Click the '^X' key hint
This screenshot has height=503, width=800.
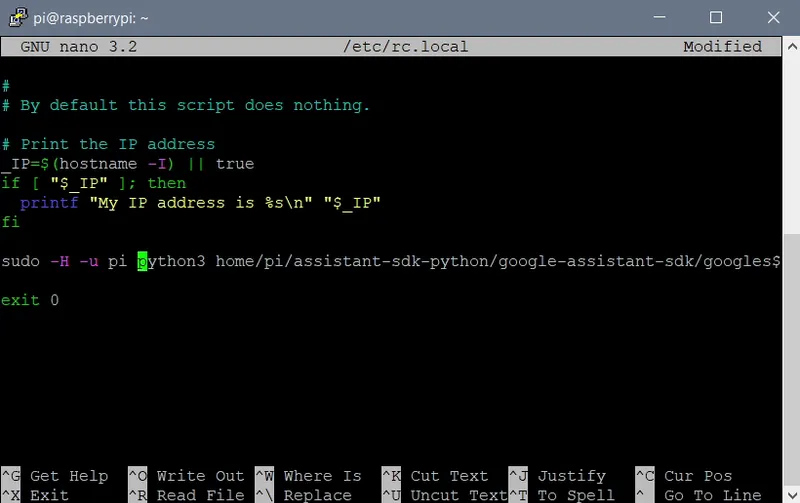click(x=11, y=495)
